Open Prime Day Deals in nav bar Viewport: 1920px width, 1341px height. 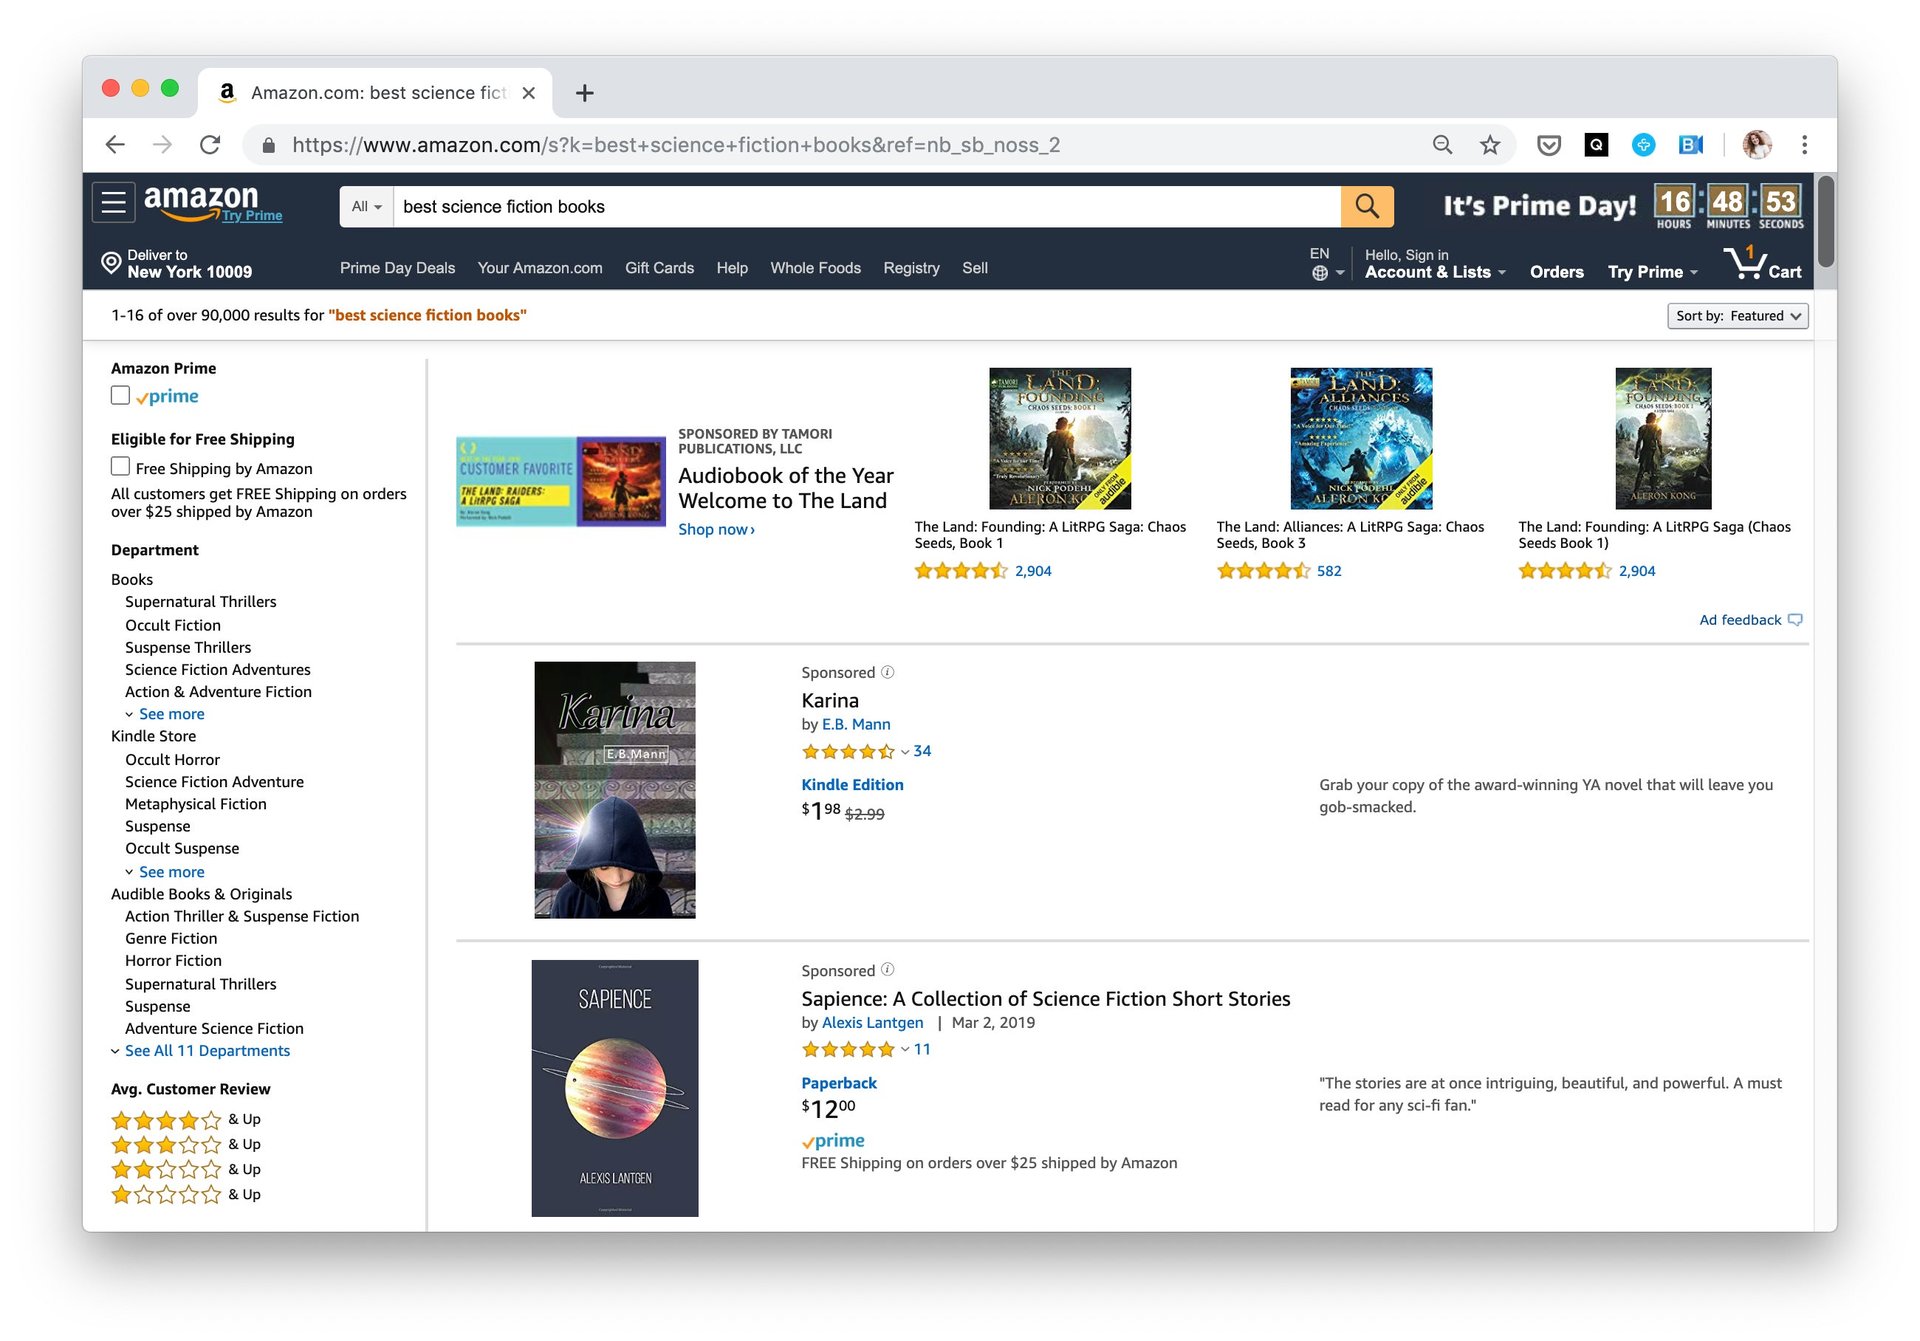[397, 268]
